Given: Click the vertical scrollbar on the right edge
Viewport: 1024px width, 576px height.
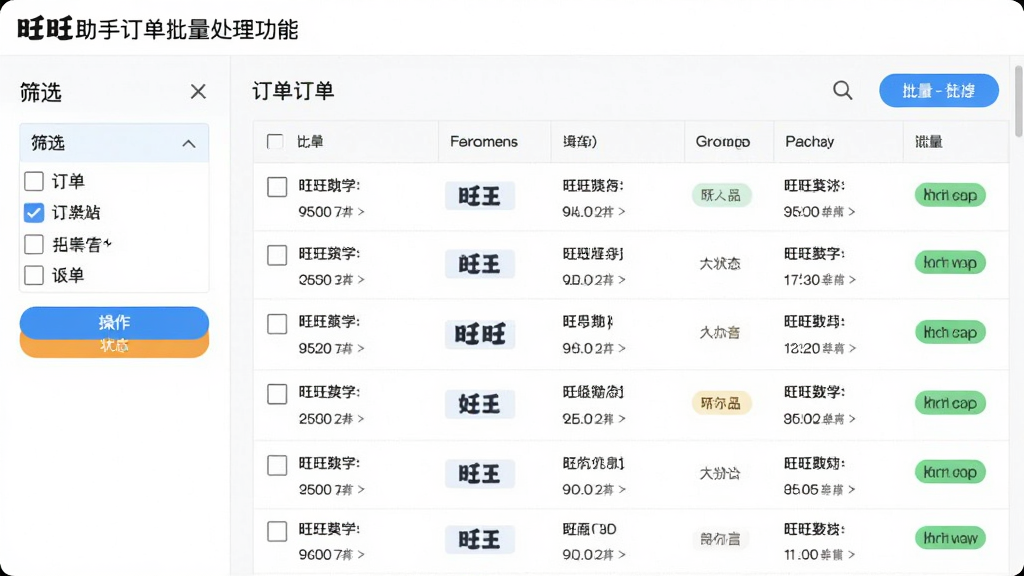Looking at the screenshot, I should pyautogui.click(x=1018, y=101).
